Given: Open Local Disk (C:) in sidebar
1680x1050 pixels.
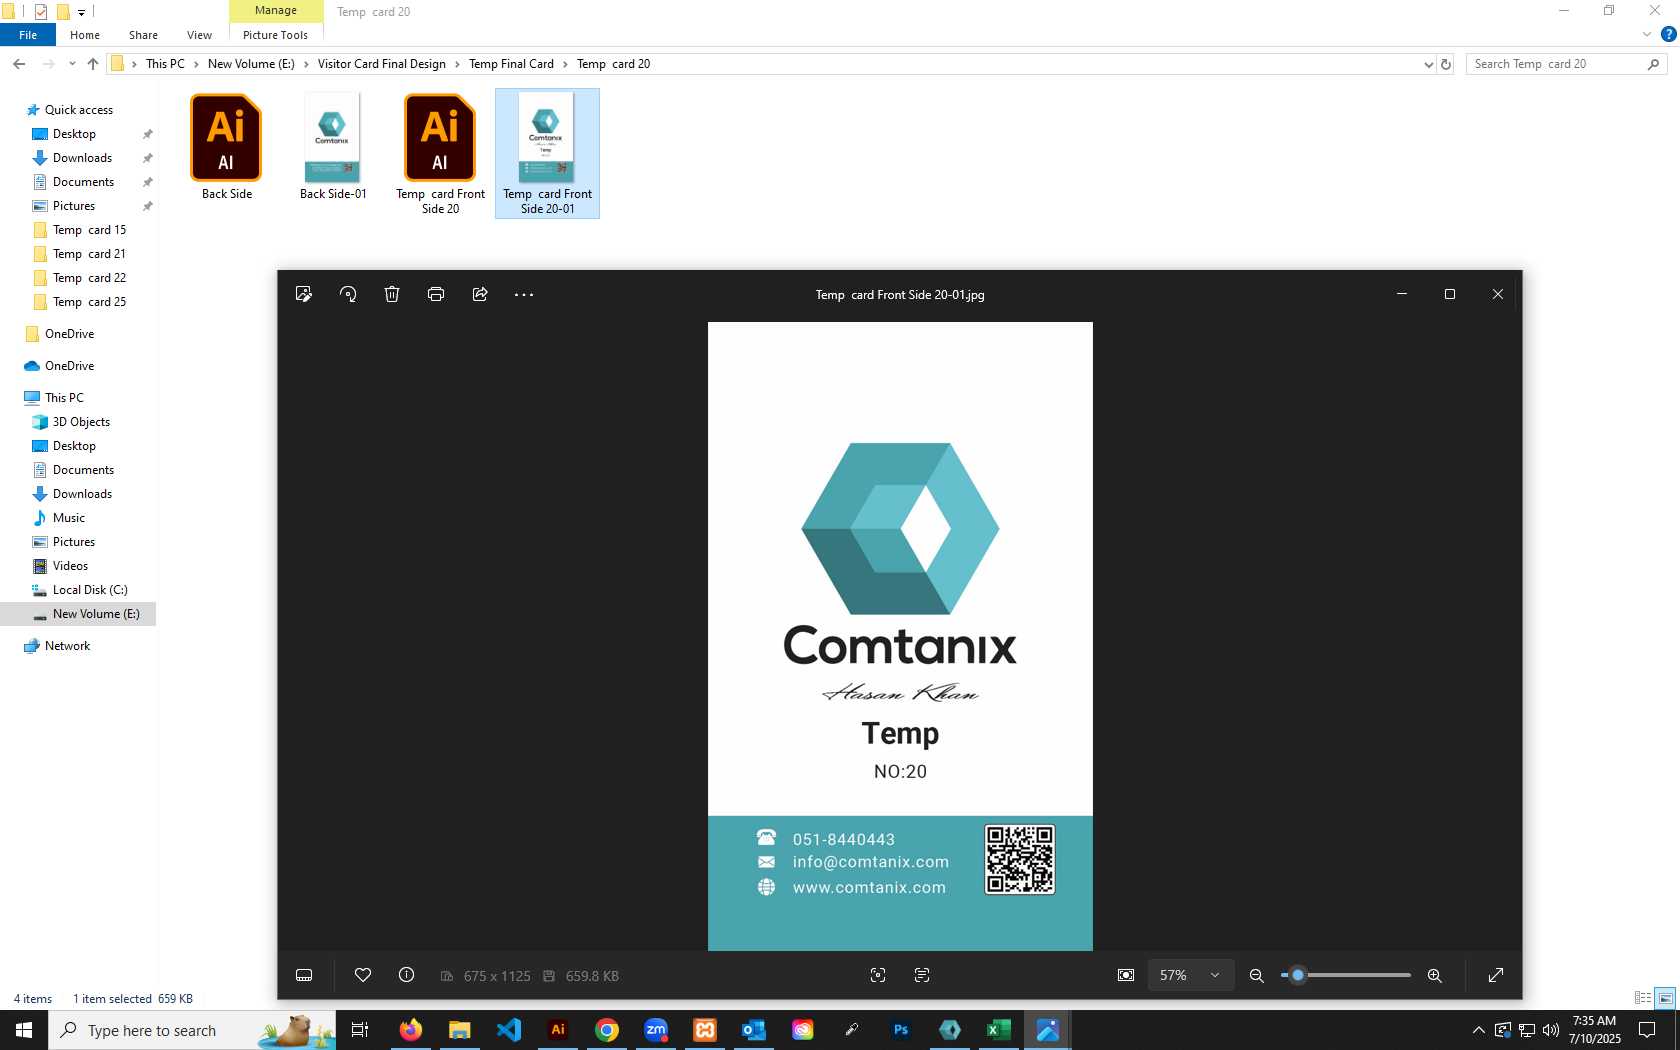Looking at the screenshot, I should pyautogui.click(x=90, y=590).
